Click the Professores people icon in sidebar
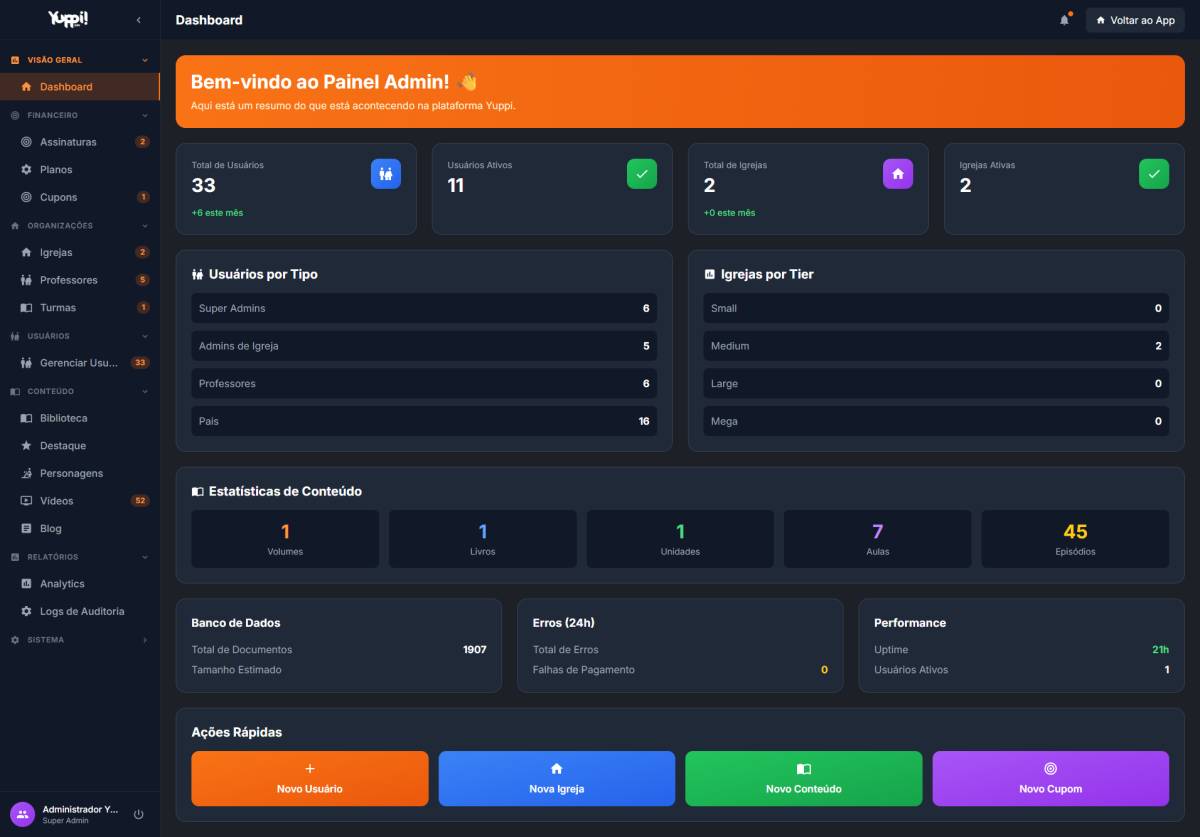This screenshot has height=837, width=1200. pyautogui.click(x=27, y=280)
